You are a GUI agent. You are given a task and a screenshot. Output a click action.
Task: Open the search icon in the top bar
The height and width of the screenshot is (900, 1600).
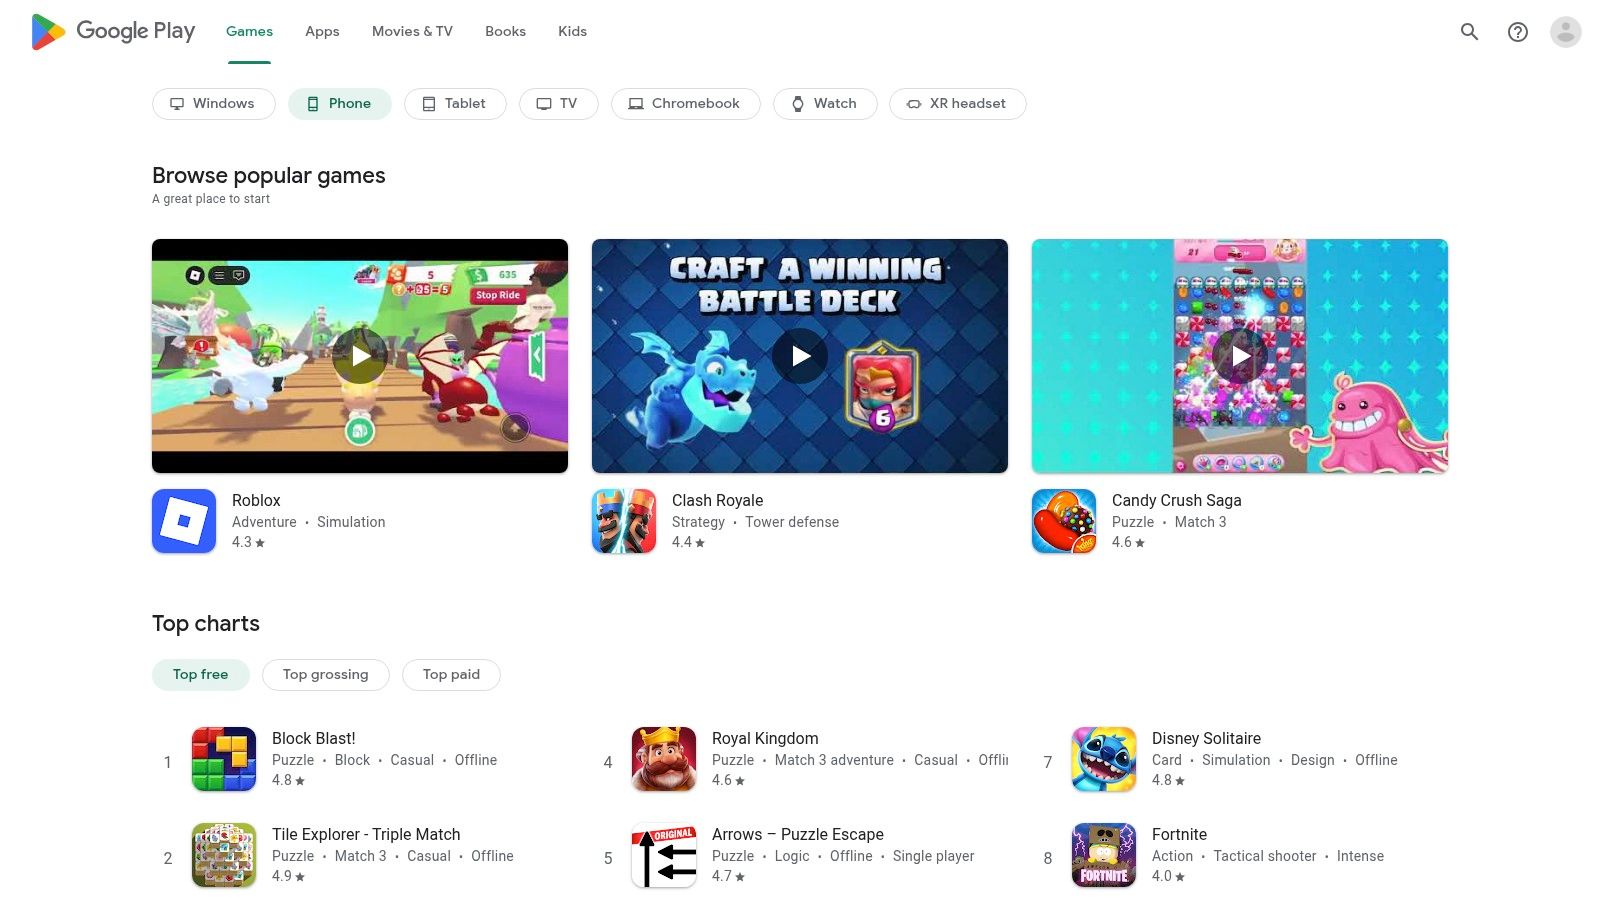pos(1469,31)
